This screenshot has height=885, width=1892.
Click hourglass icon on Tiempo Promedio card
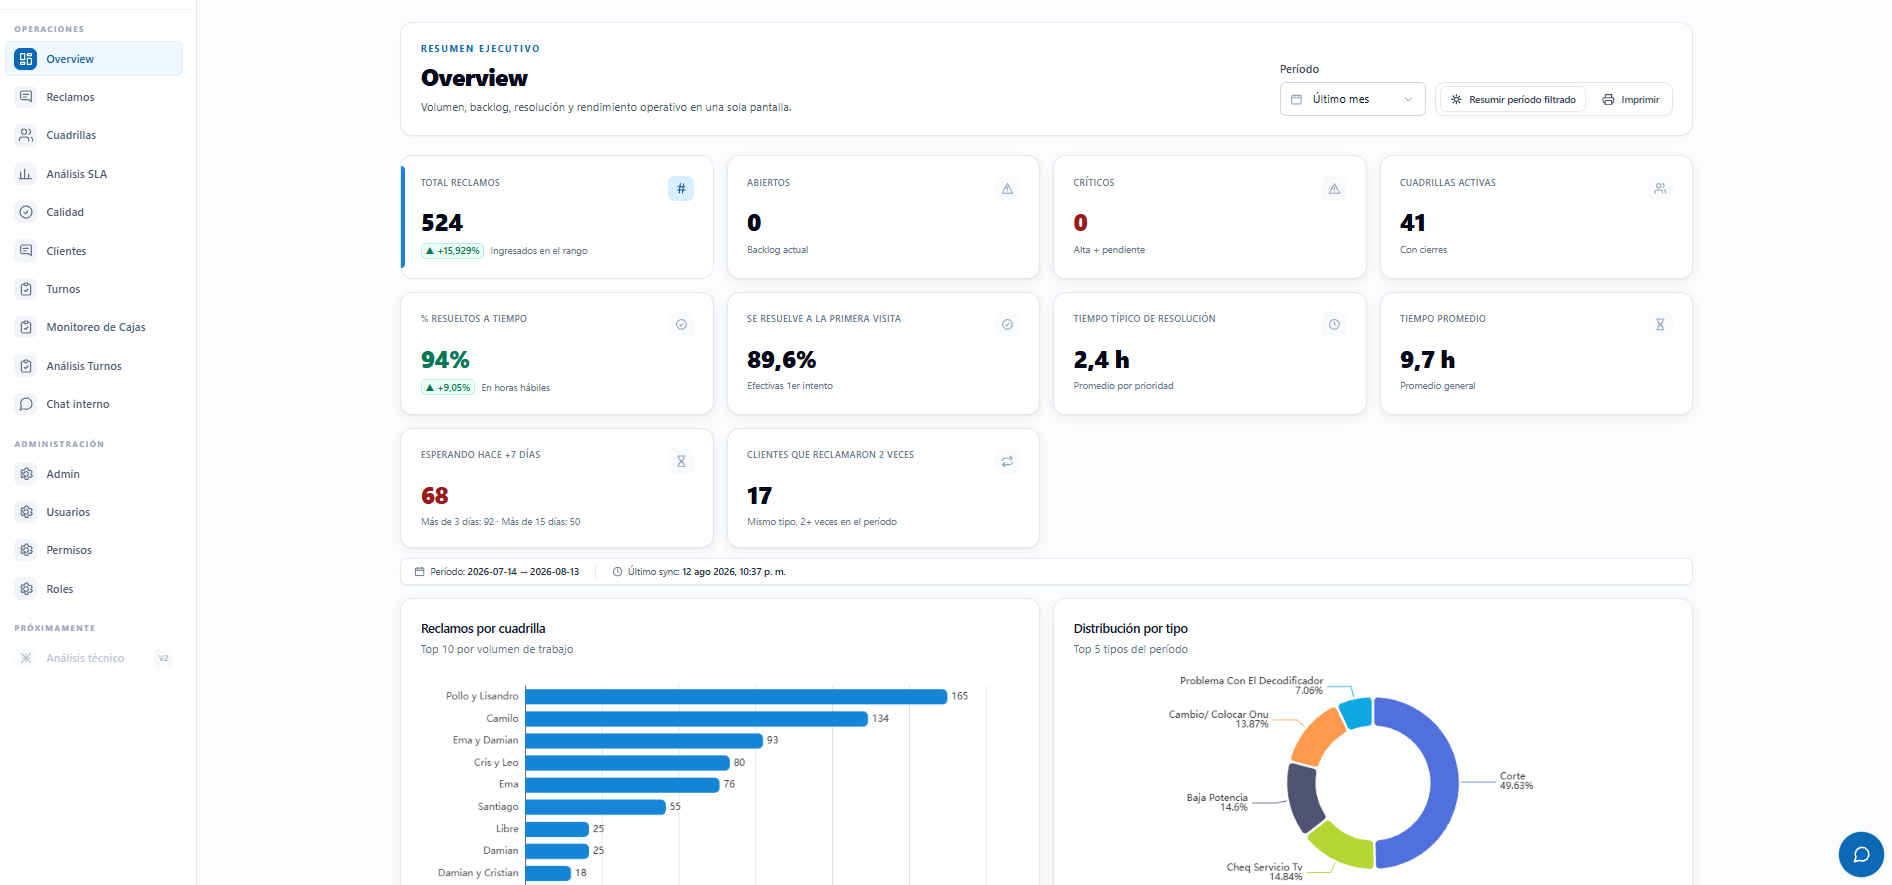pyautogui.click(x=1660, y=324)
